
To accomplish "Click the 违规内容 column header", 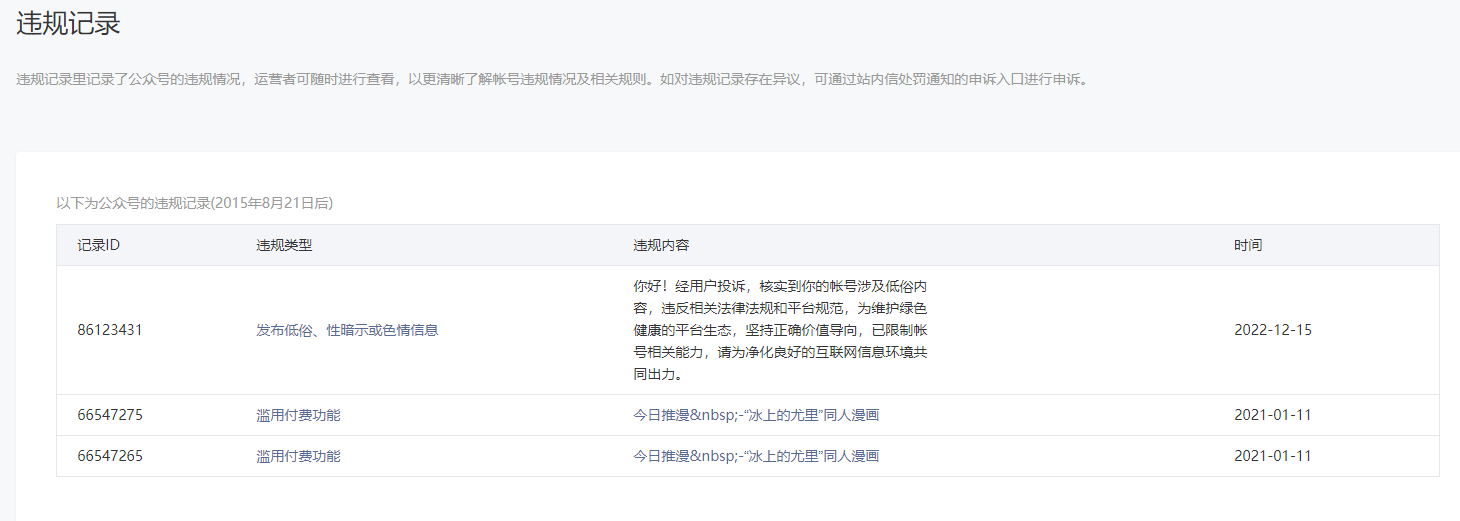I will pyautogui.click(x=661, y=245).
